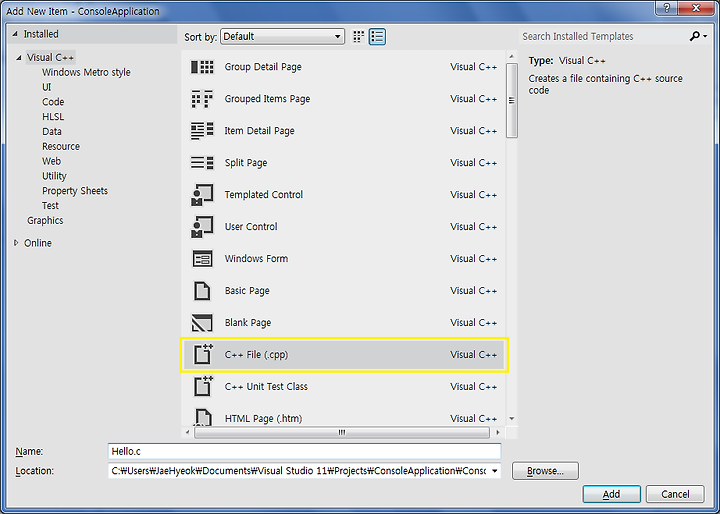This screenshot has width=720, height=514.
Task: Open the Location path dropdown
Action: click(x=495, y=471)
